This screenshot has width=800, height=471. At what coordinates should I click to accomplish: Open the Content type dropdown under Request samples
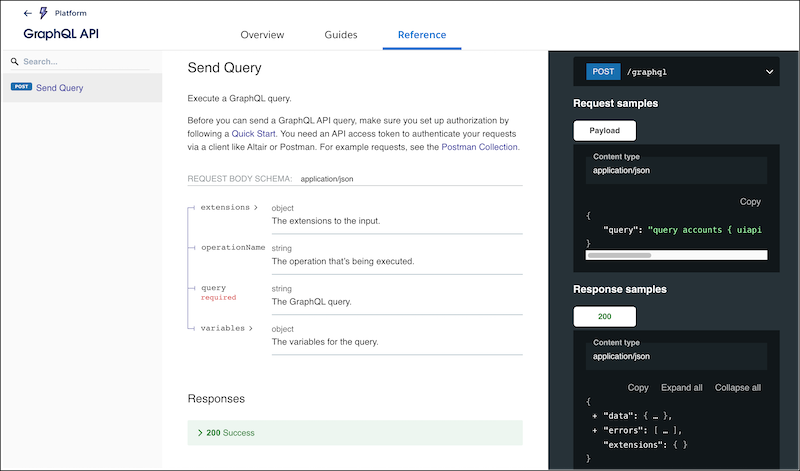pyautogui.click(x=676, y=170)
